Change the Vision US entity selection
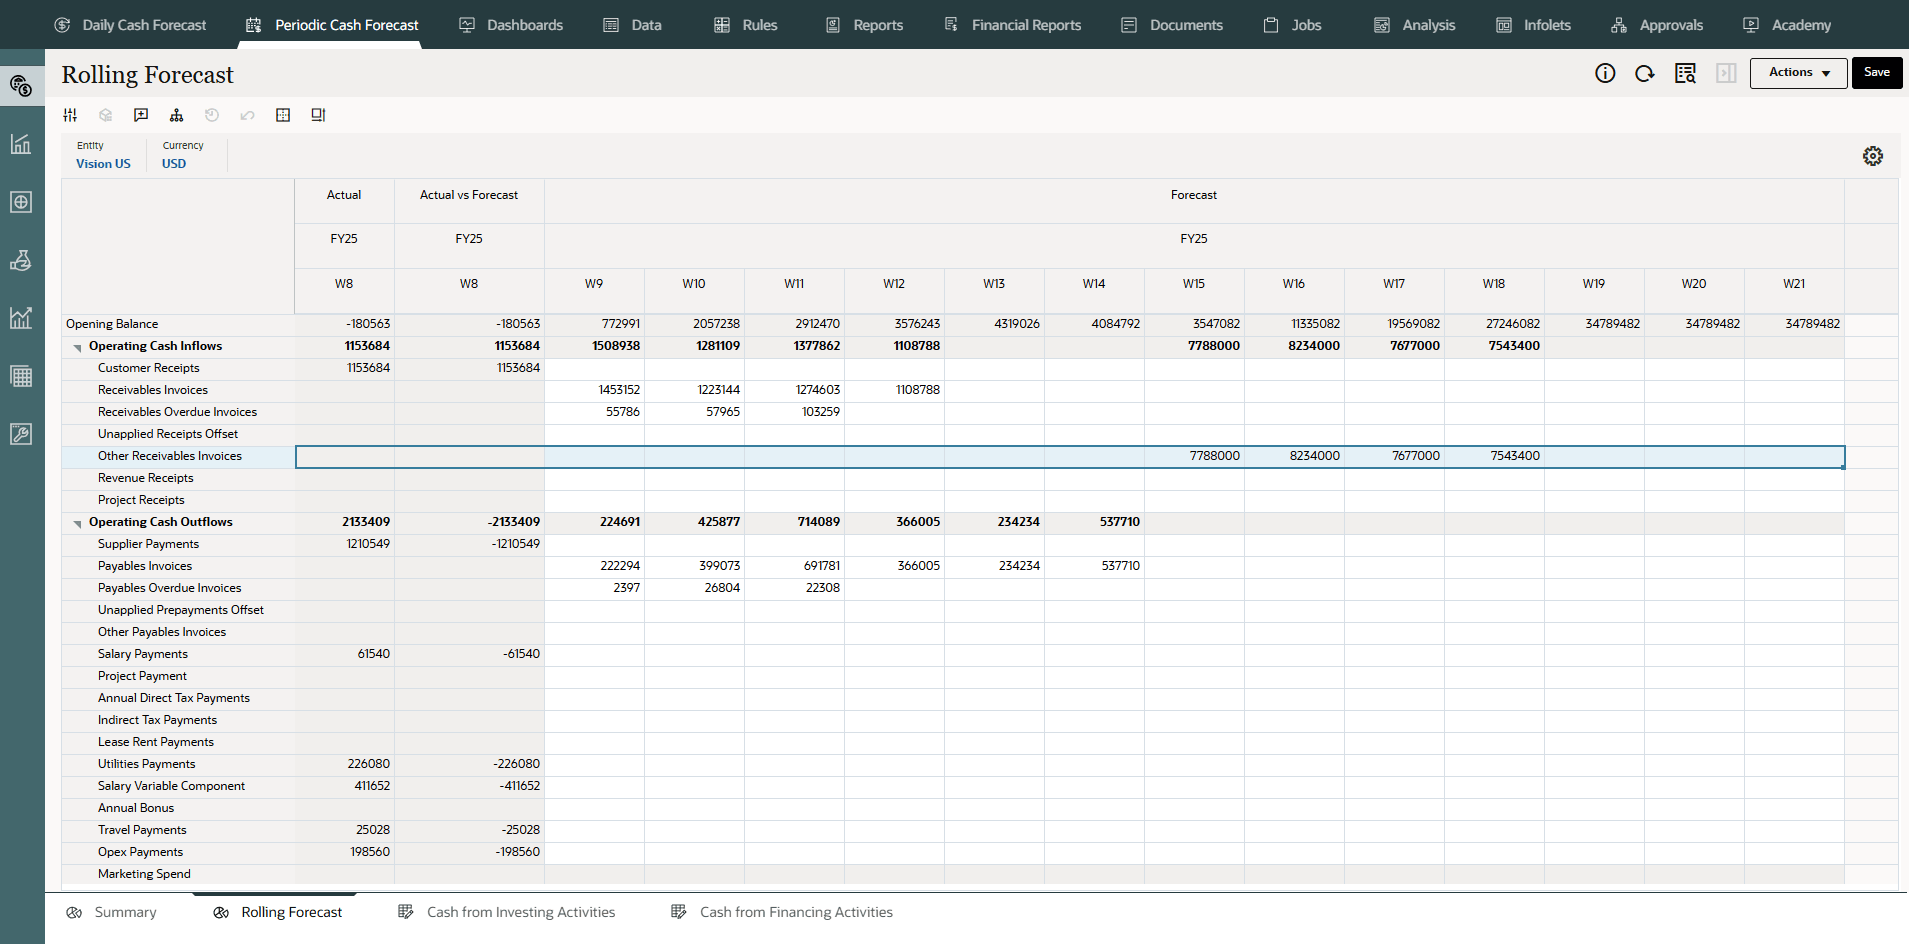Viewport: 1909px width, 944px height. (x=103, y=164)
